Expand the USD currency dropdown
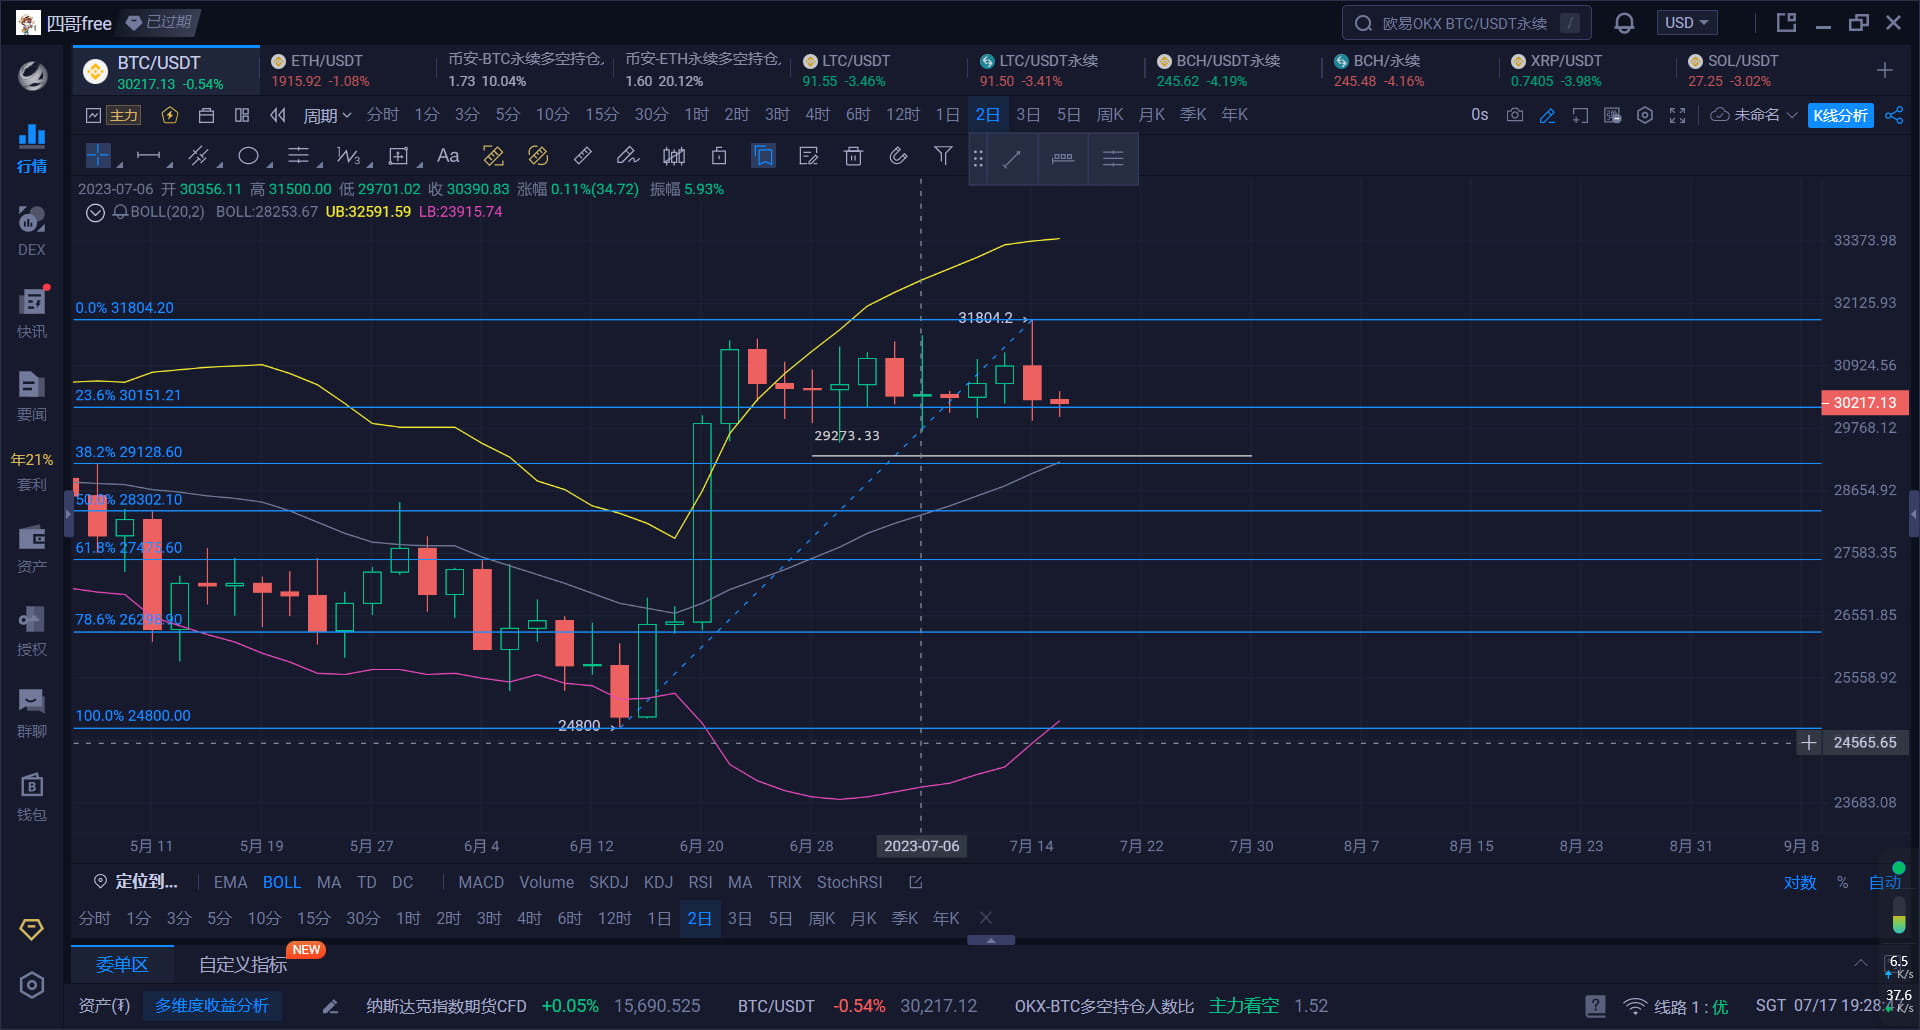The width and height of the screenshot is (1920, 1030). pos(1686,23)
